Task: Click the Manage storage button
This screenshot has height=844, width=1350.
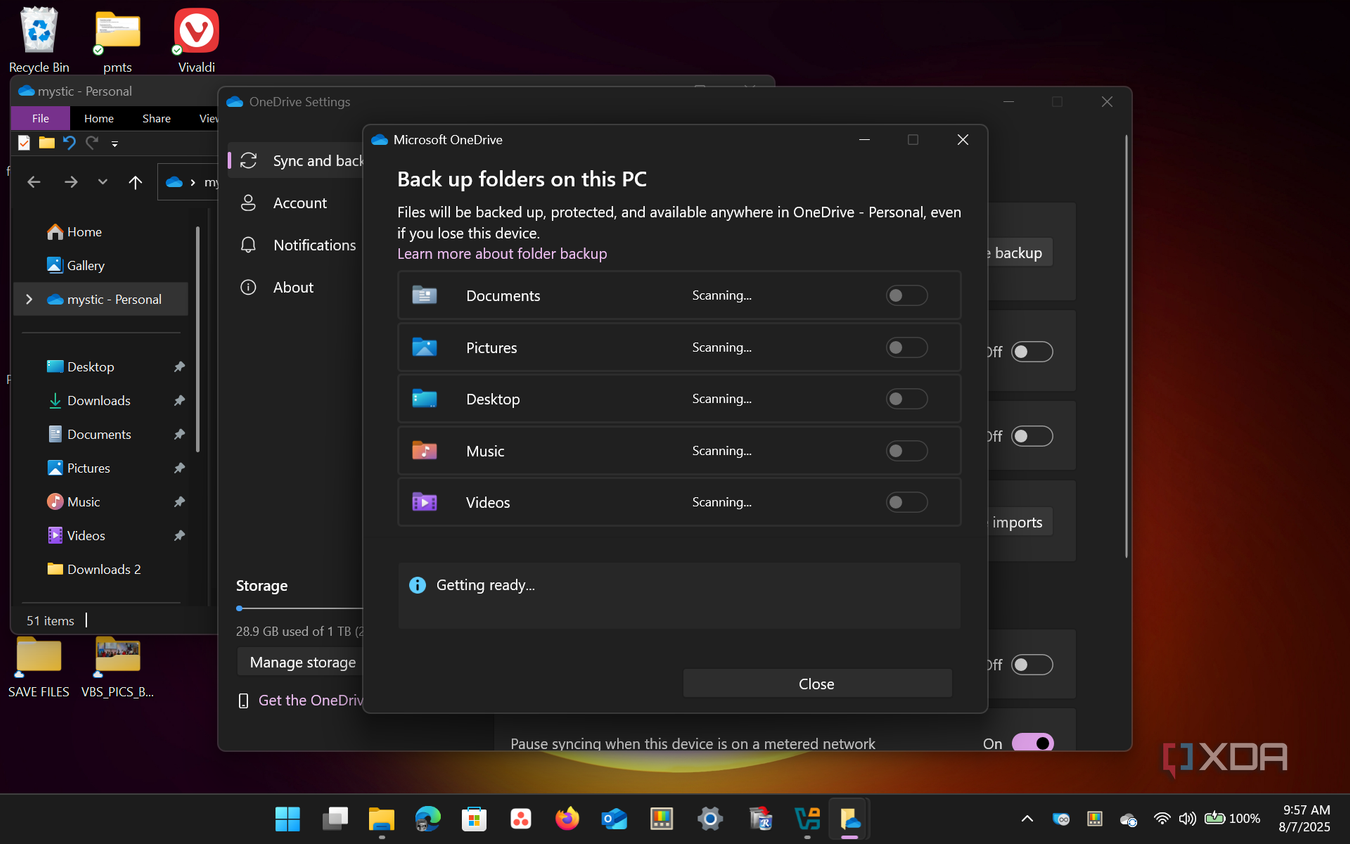Action: [x=300, y=662]
